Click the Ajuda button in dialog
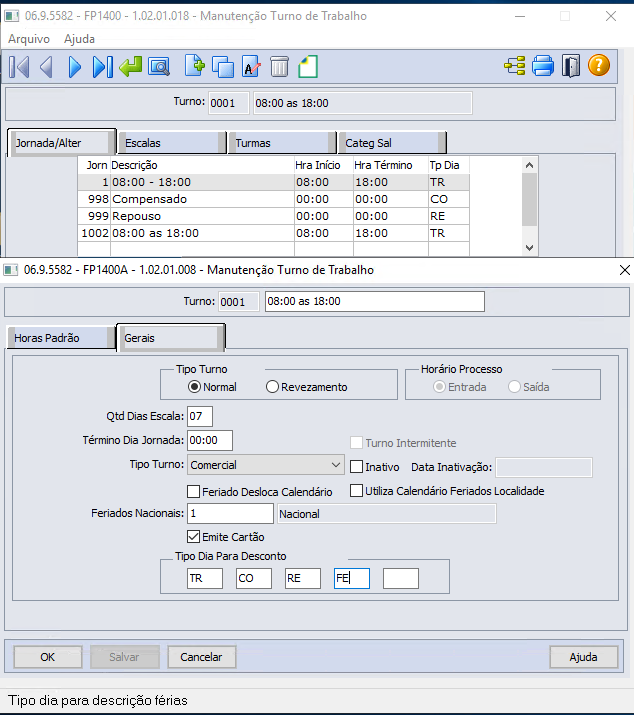 click(583, 657)
